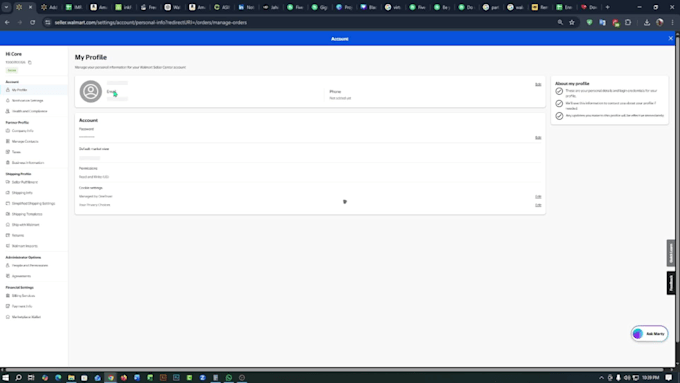The width and height of the screenshot is (680, 383).
Task: Open the Chrome three-dot menu
Action: pos(672,23)
